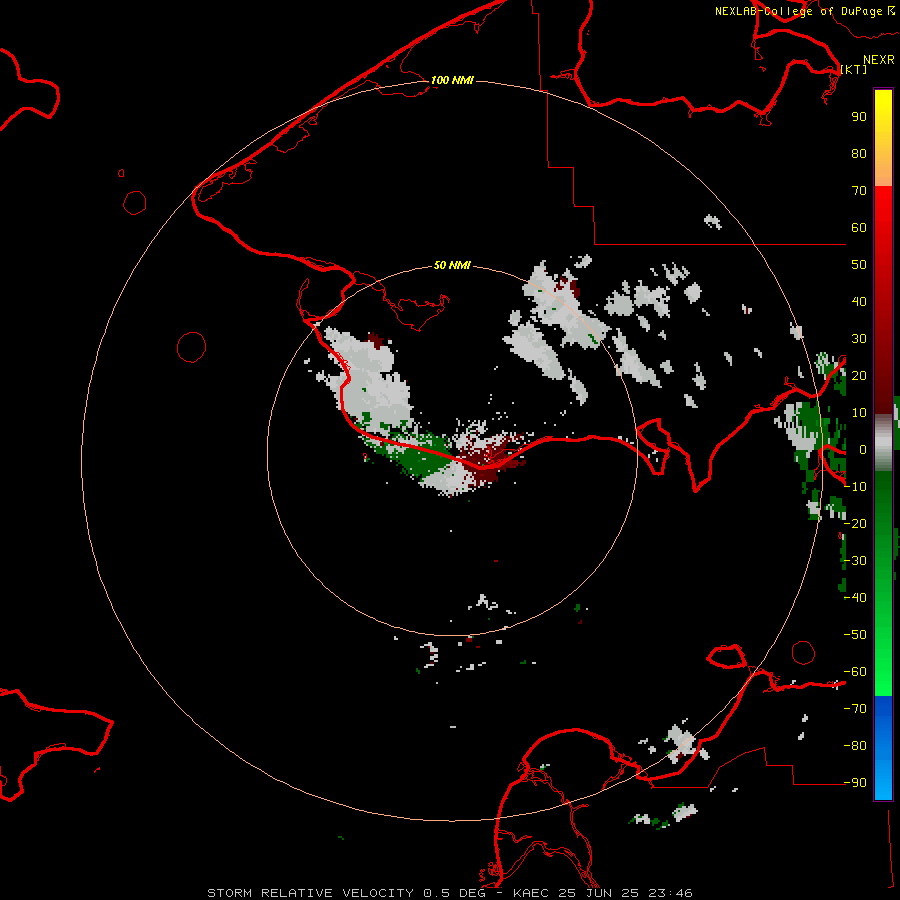900x900 pixels.
Task: Click the -30 value on the velocity scale
Action: pyautogui.click(x=855, y=561)
